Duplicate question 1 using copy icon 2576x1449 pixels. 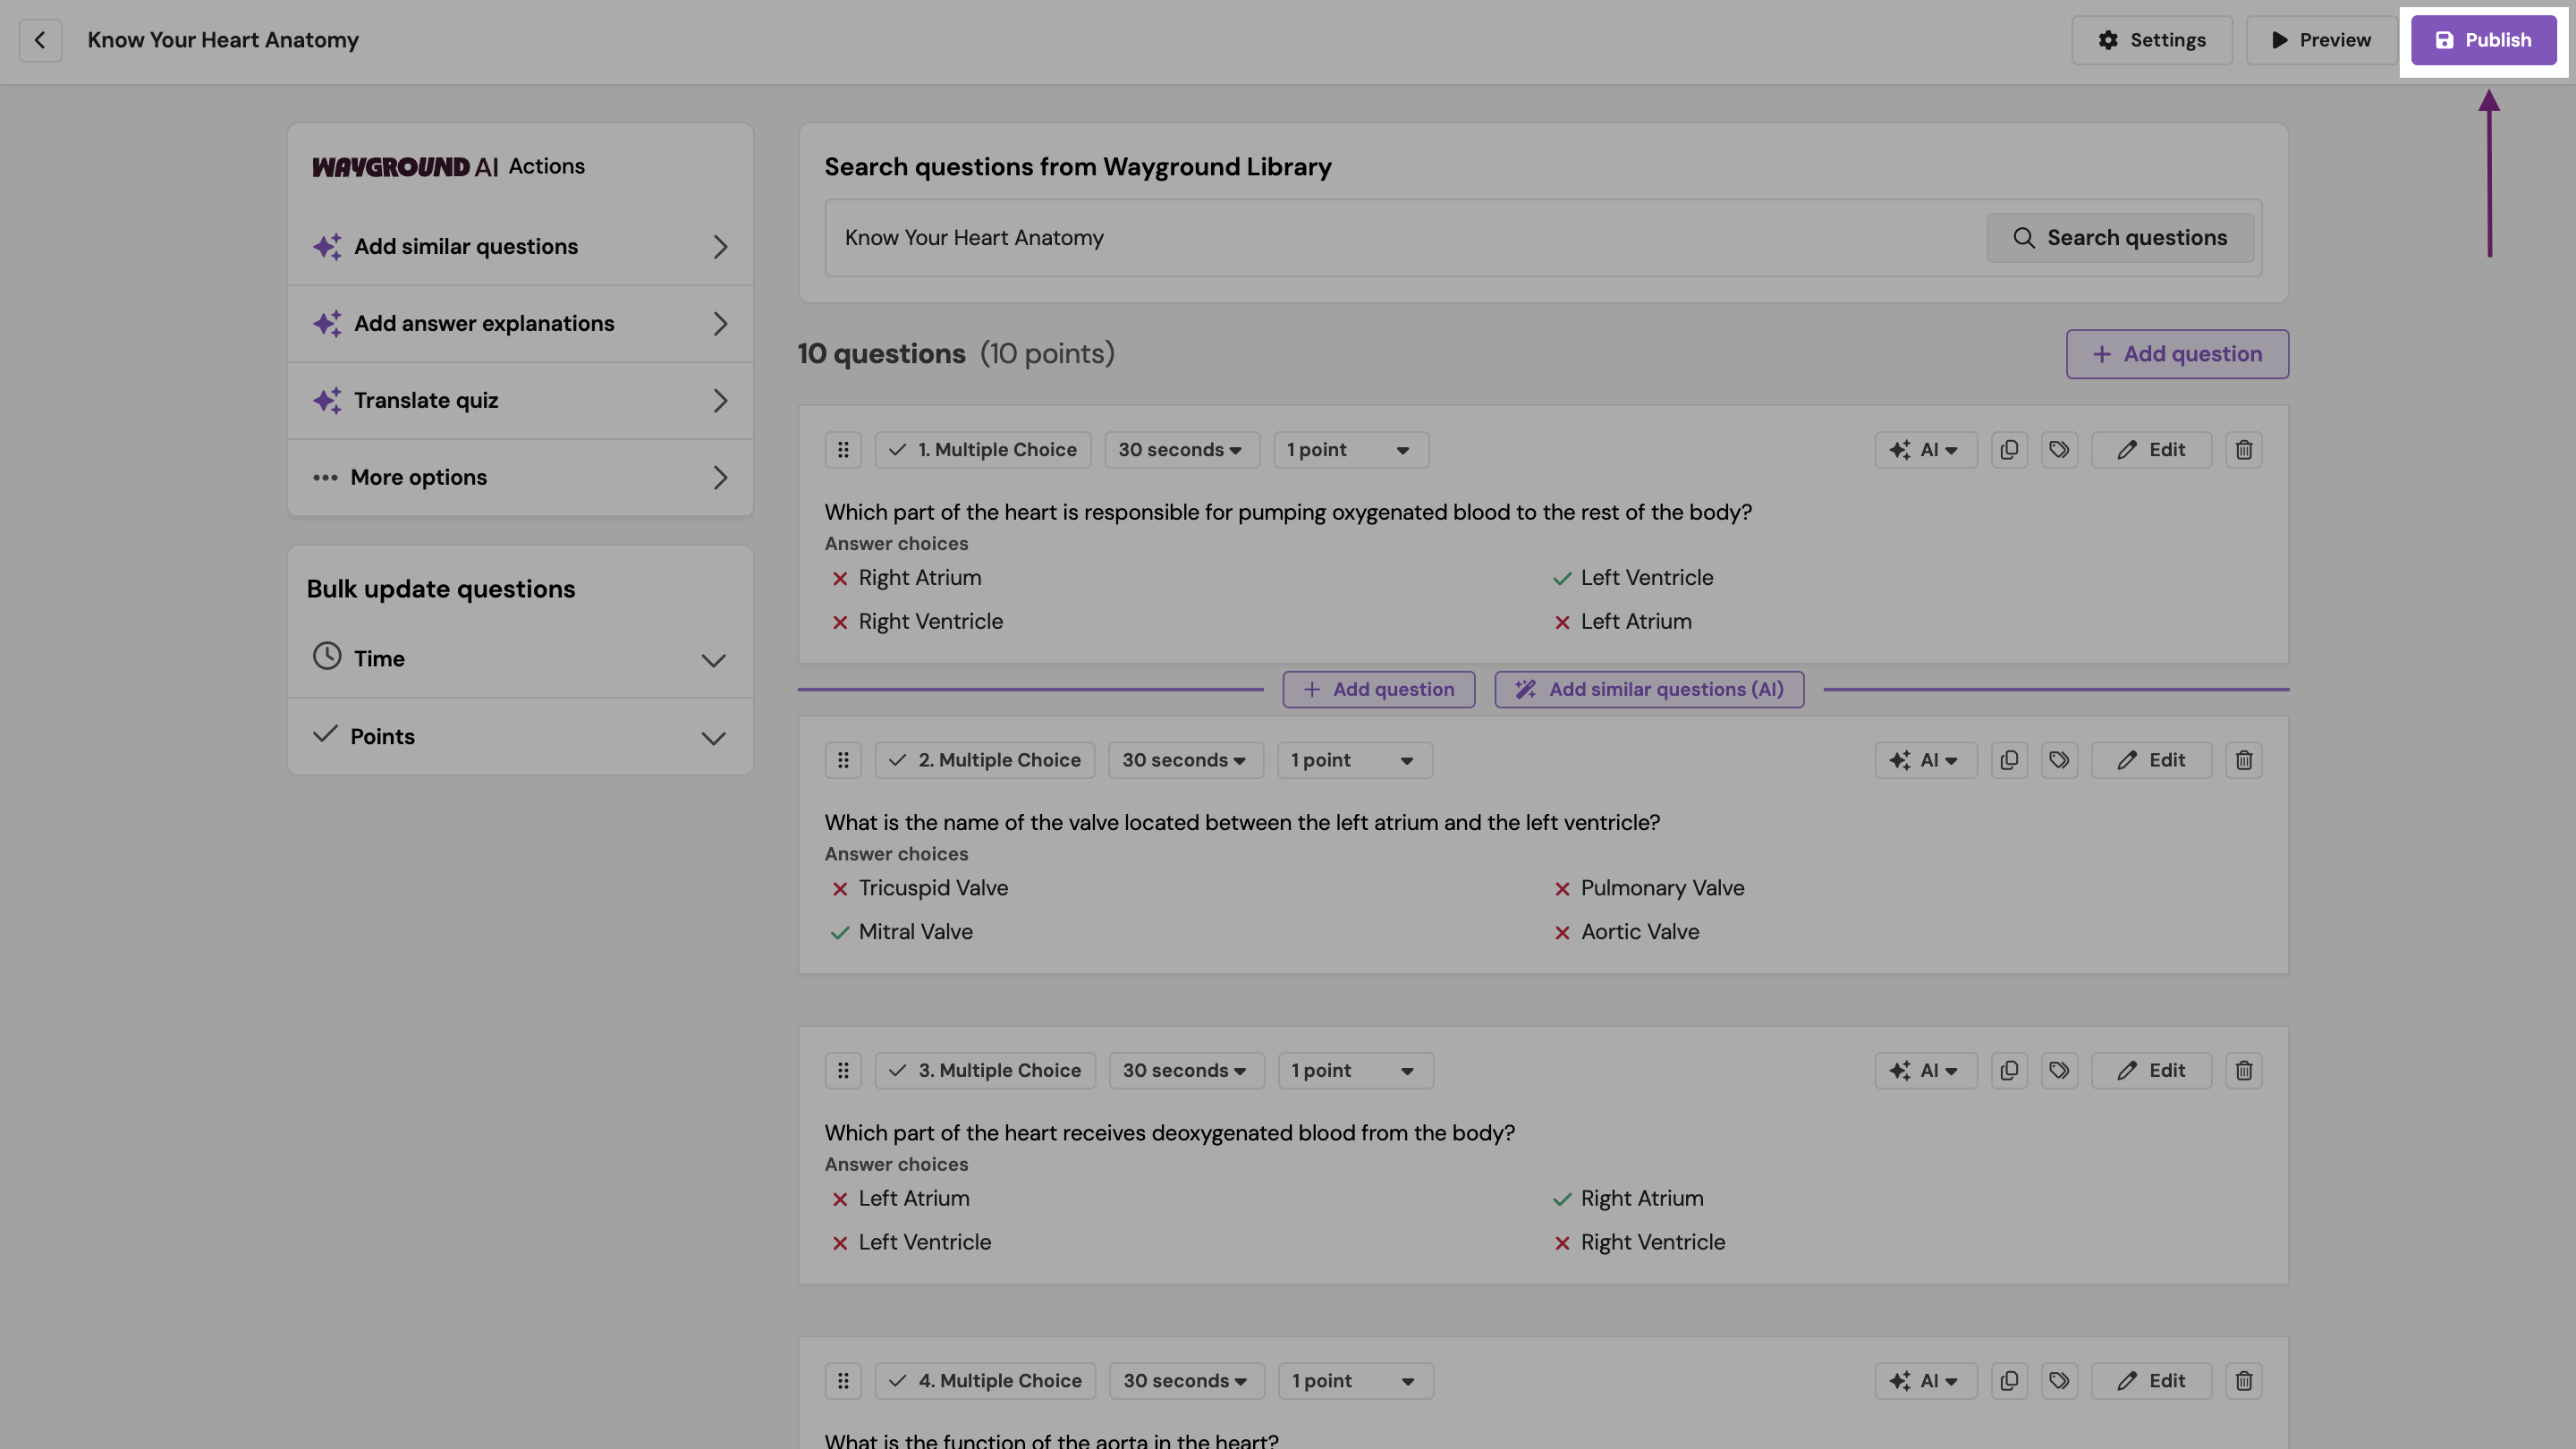2009,450
